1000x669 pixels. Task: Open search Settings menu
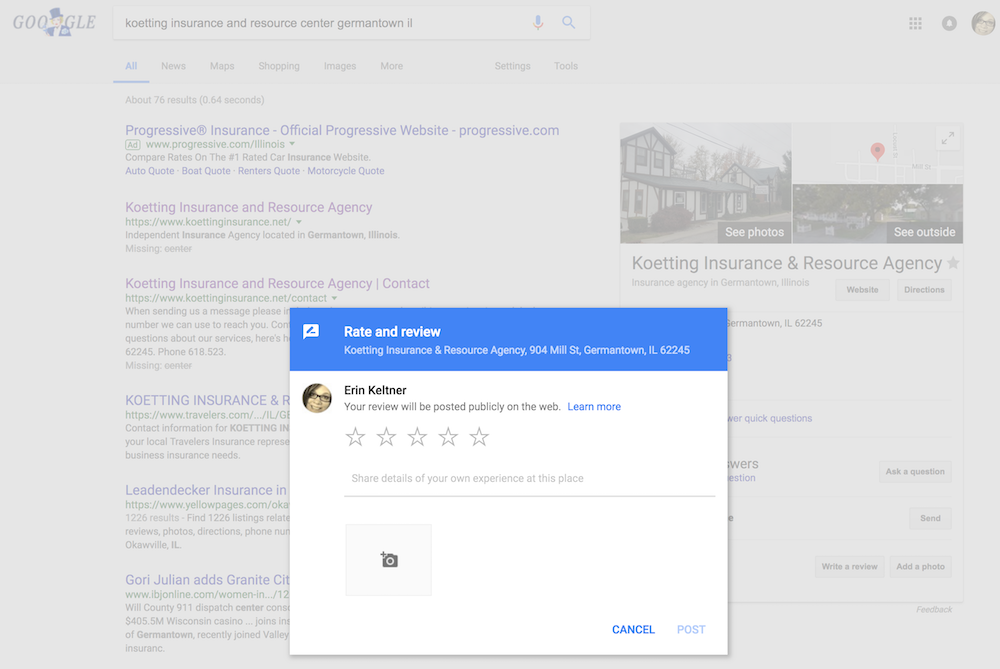coord(512,66)
